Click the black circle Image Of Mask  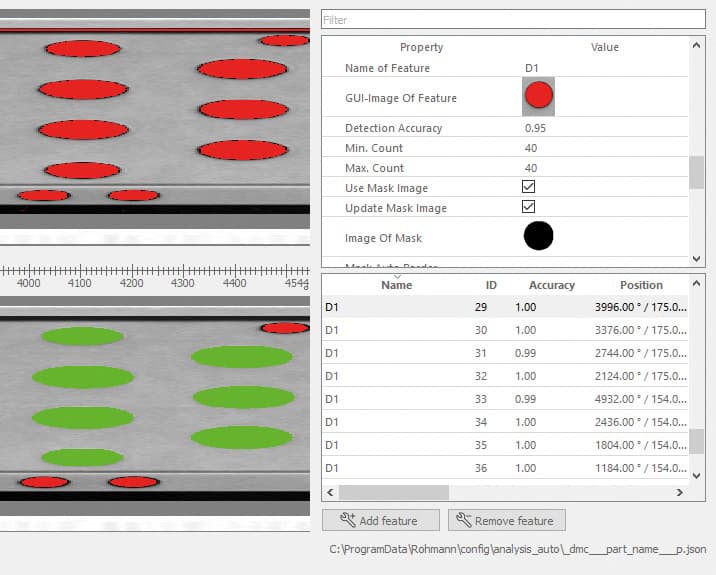[538, 236]
